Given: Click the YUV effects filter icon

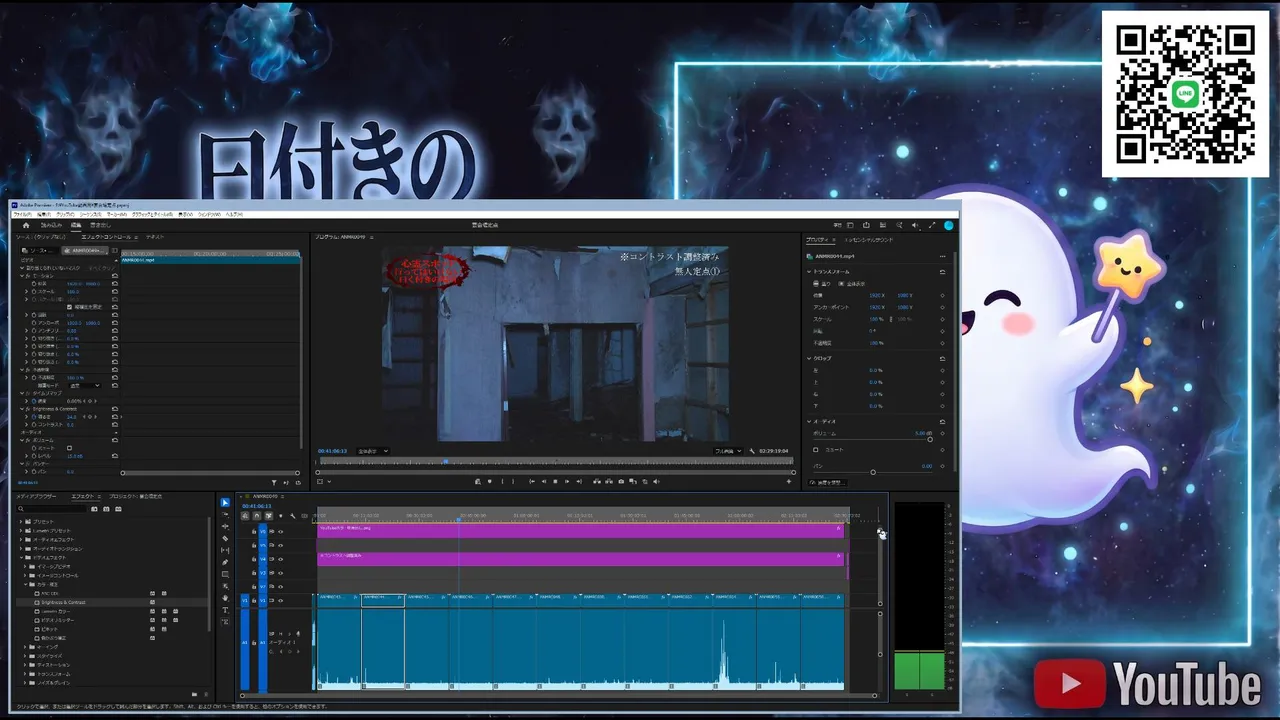Looking at the screenshot, I should tap(118, 509).
